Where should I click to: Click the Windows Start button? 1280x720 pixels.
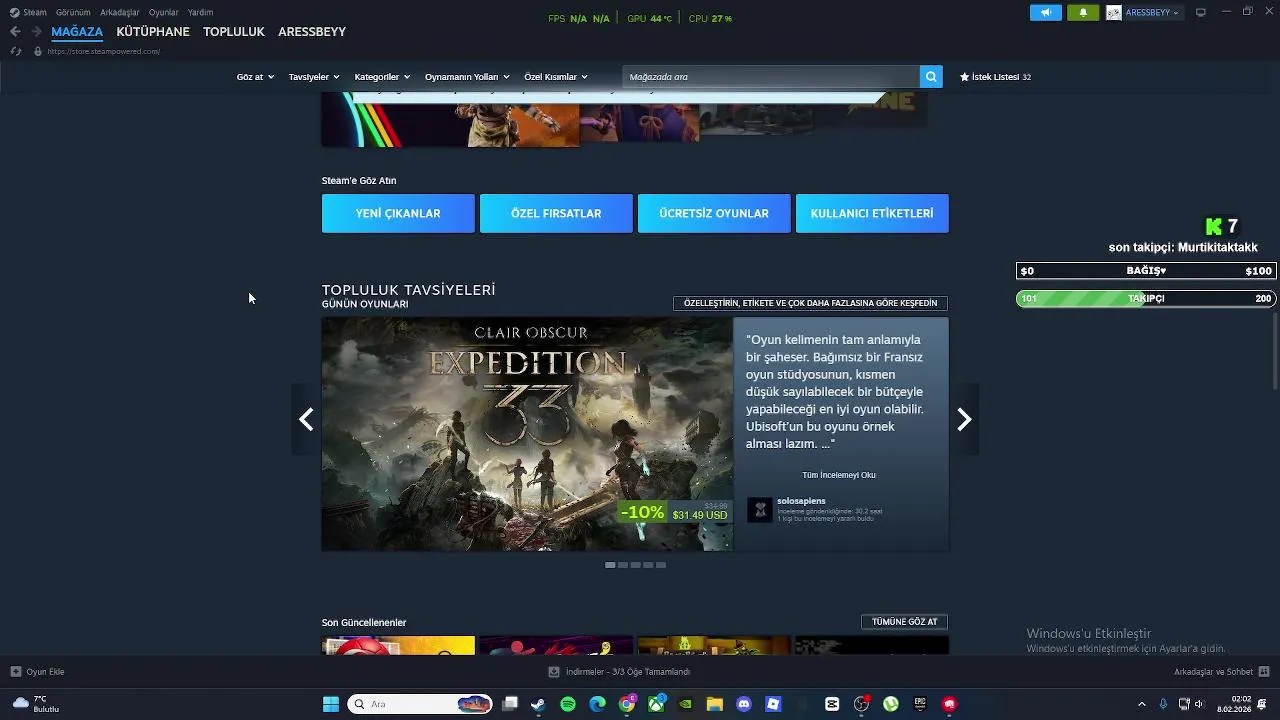(x=331, y=704)
